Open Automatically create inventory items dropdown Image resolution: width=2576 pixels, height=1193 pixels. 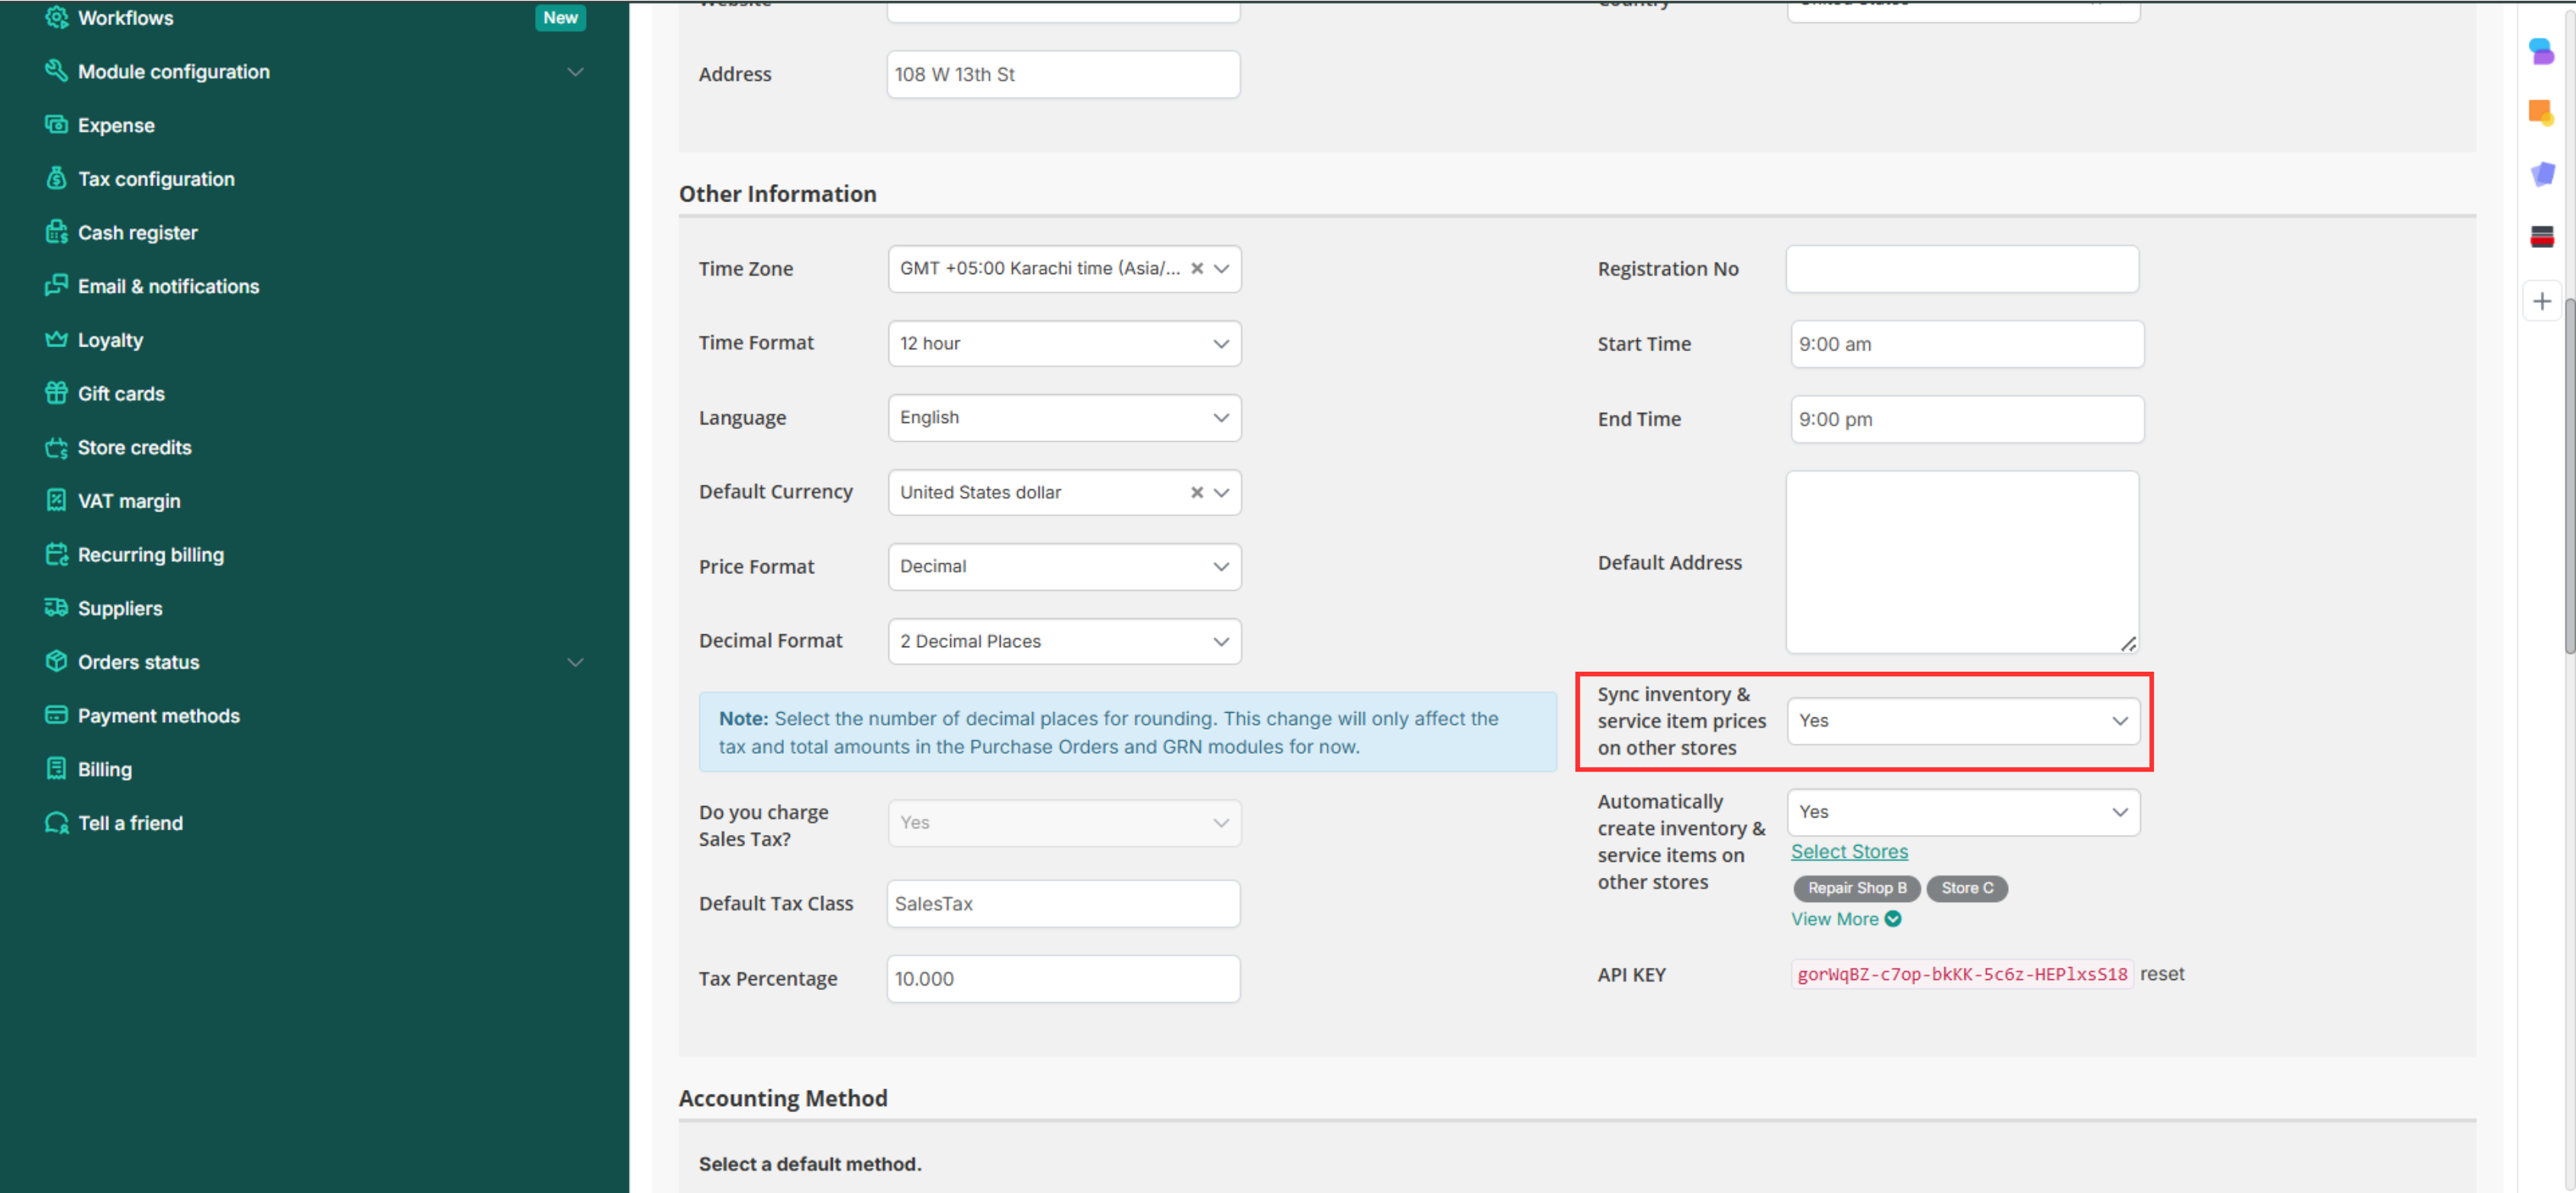pos(1963,812)
